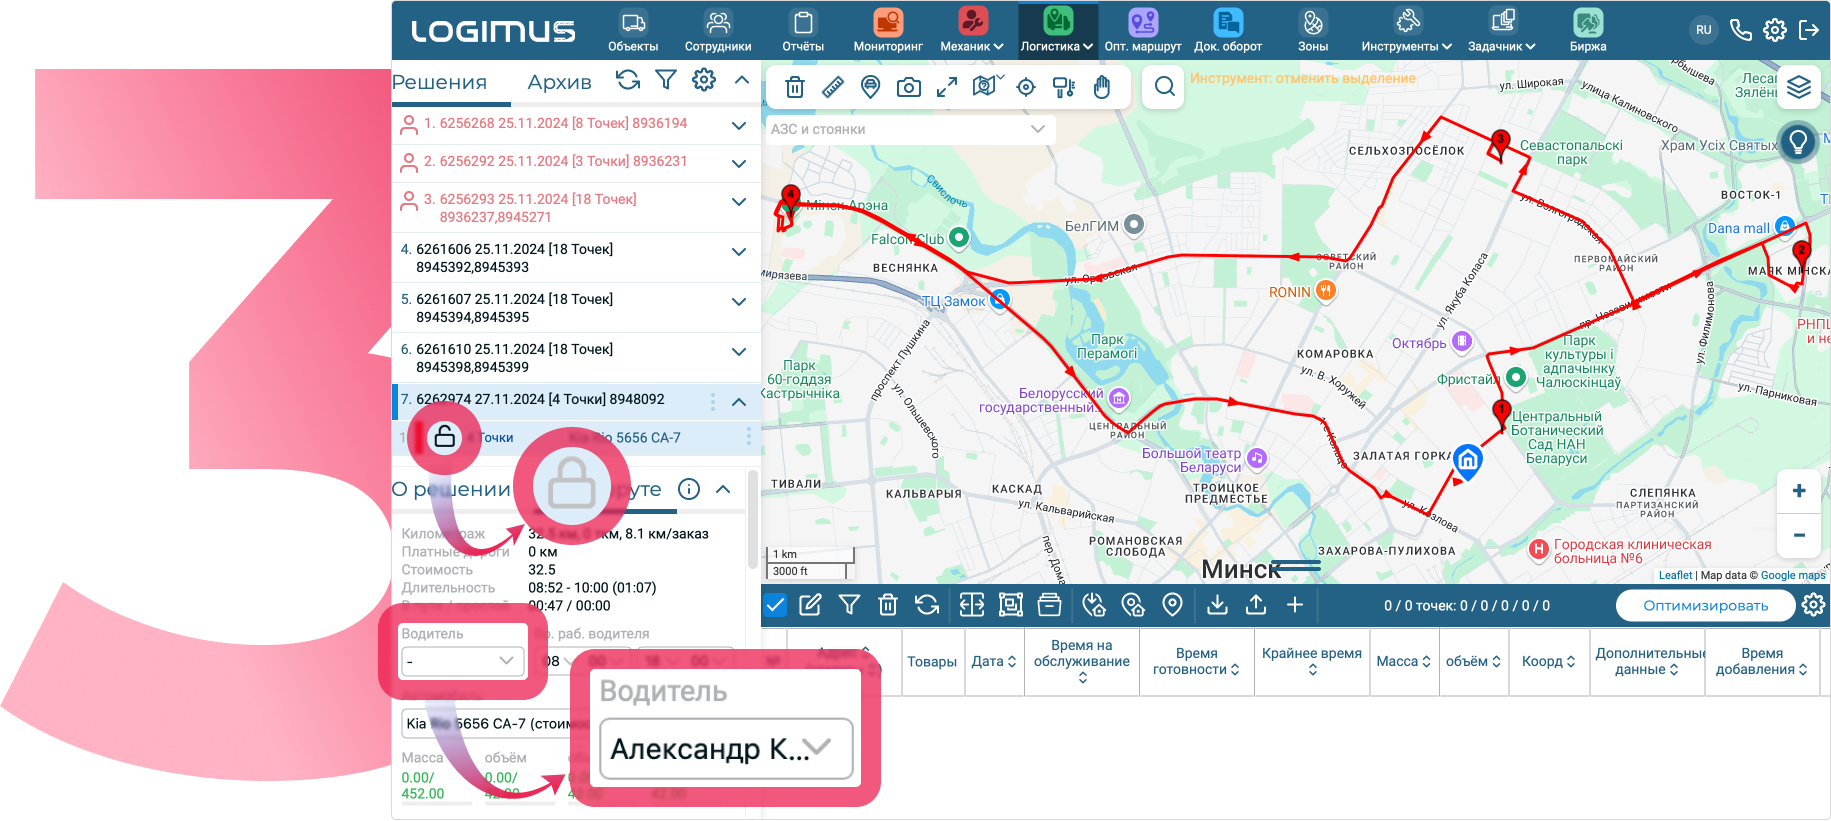1831x821 pixels.
Task: Click the trash icon in the map toolbar
Action: (795, 87)
